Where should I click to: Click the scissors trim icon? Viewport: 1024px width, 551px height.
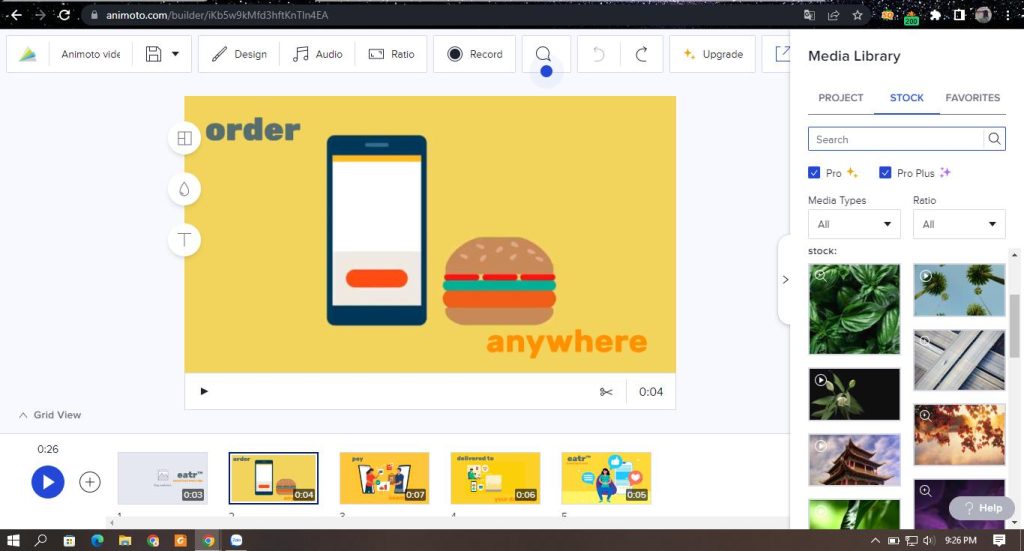pos(606,392)
